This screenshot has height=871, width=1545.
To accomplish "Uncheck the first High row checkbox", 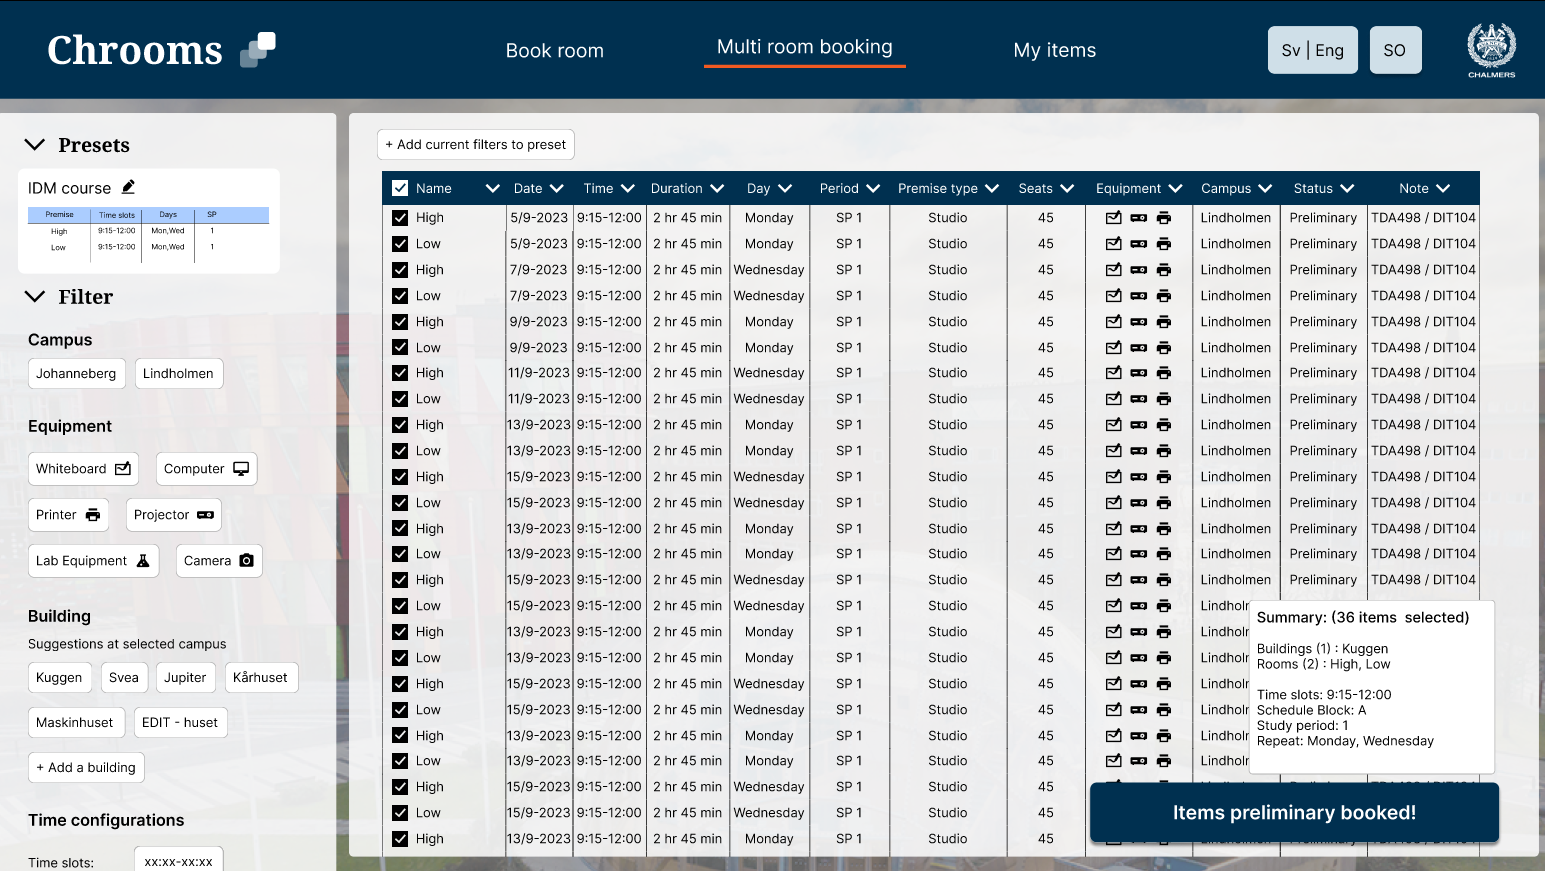I will [400, 218].
